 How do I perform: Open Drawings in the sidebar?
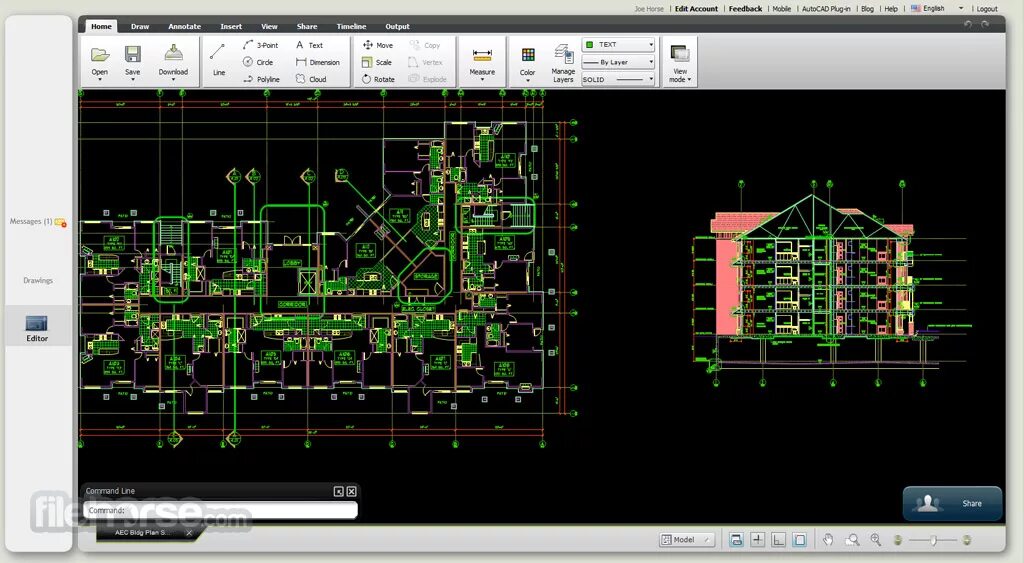tap(38, 280)
